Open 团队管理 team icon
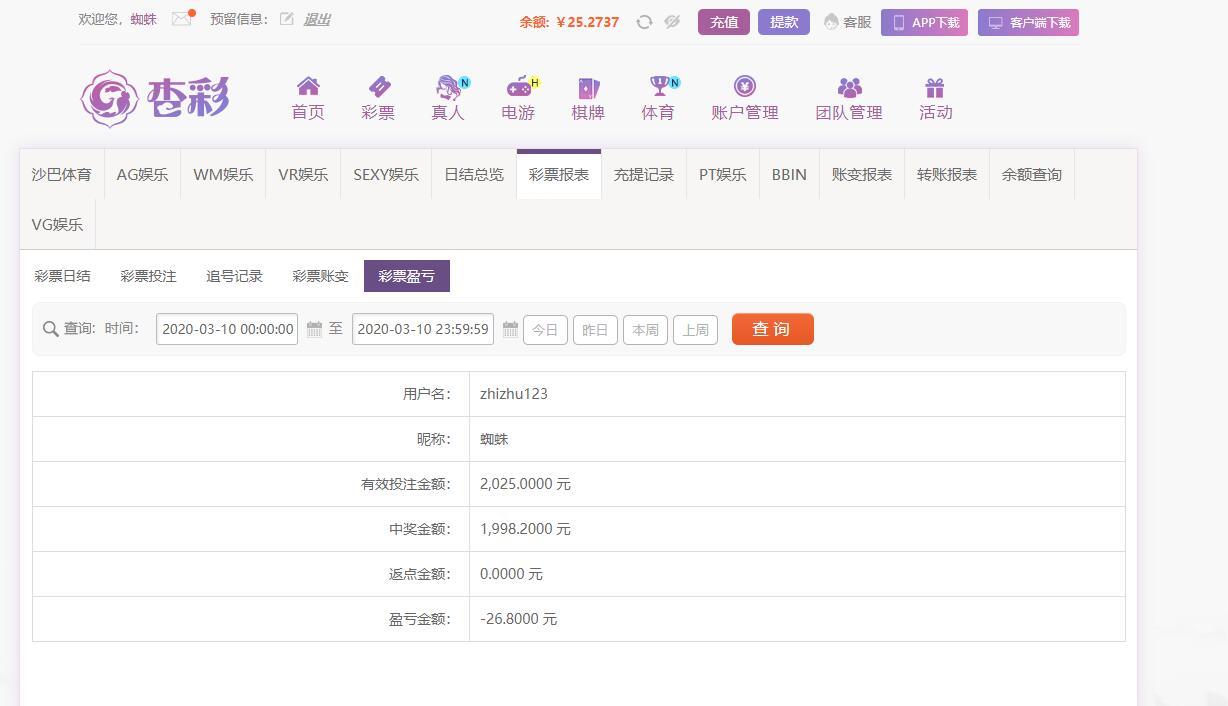The image size is (1228, 706). click(849, 87)
